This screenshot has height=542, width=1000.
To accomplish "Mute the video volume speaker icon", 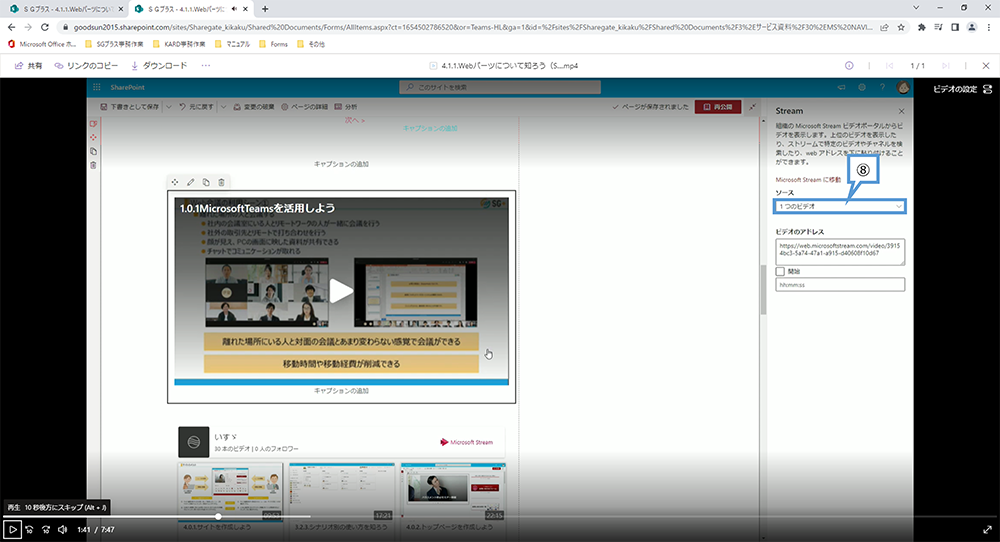I will coord(62,529).
